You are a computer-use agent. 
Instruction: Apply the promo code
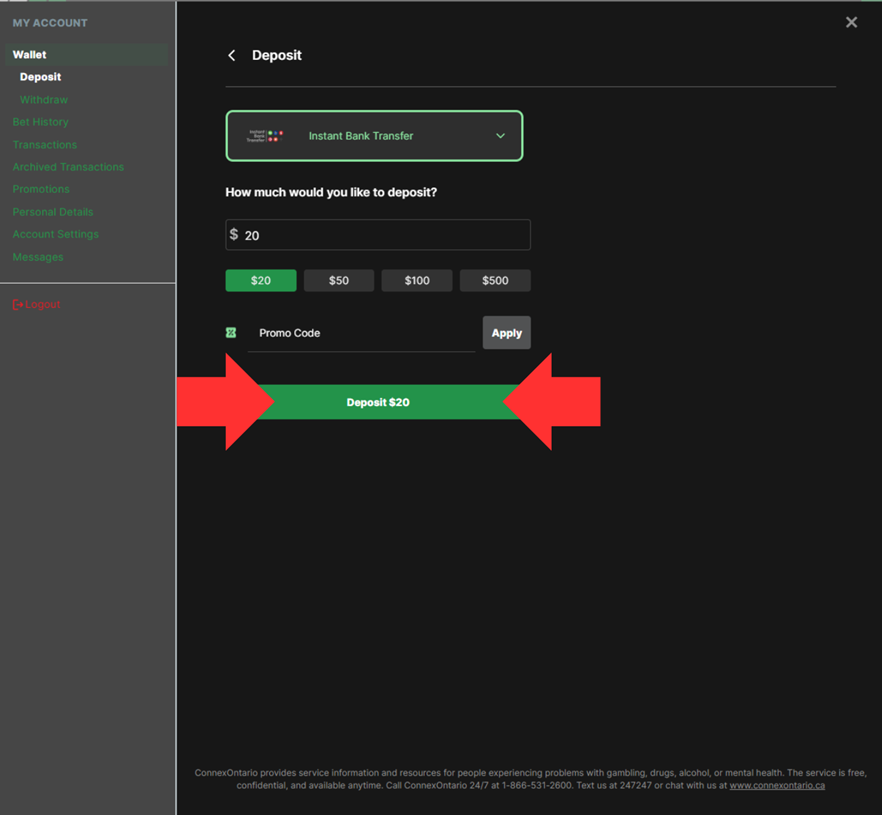click(x=506, y=333)
